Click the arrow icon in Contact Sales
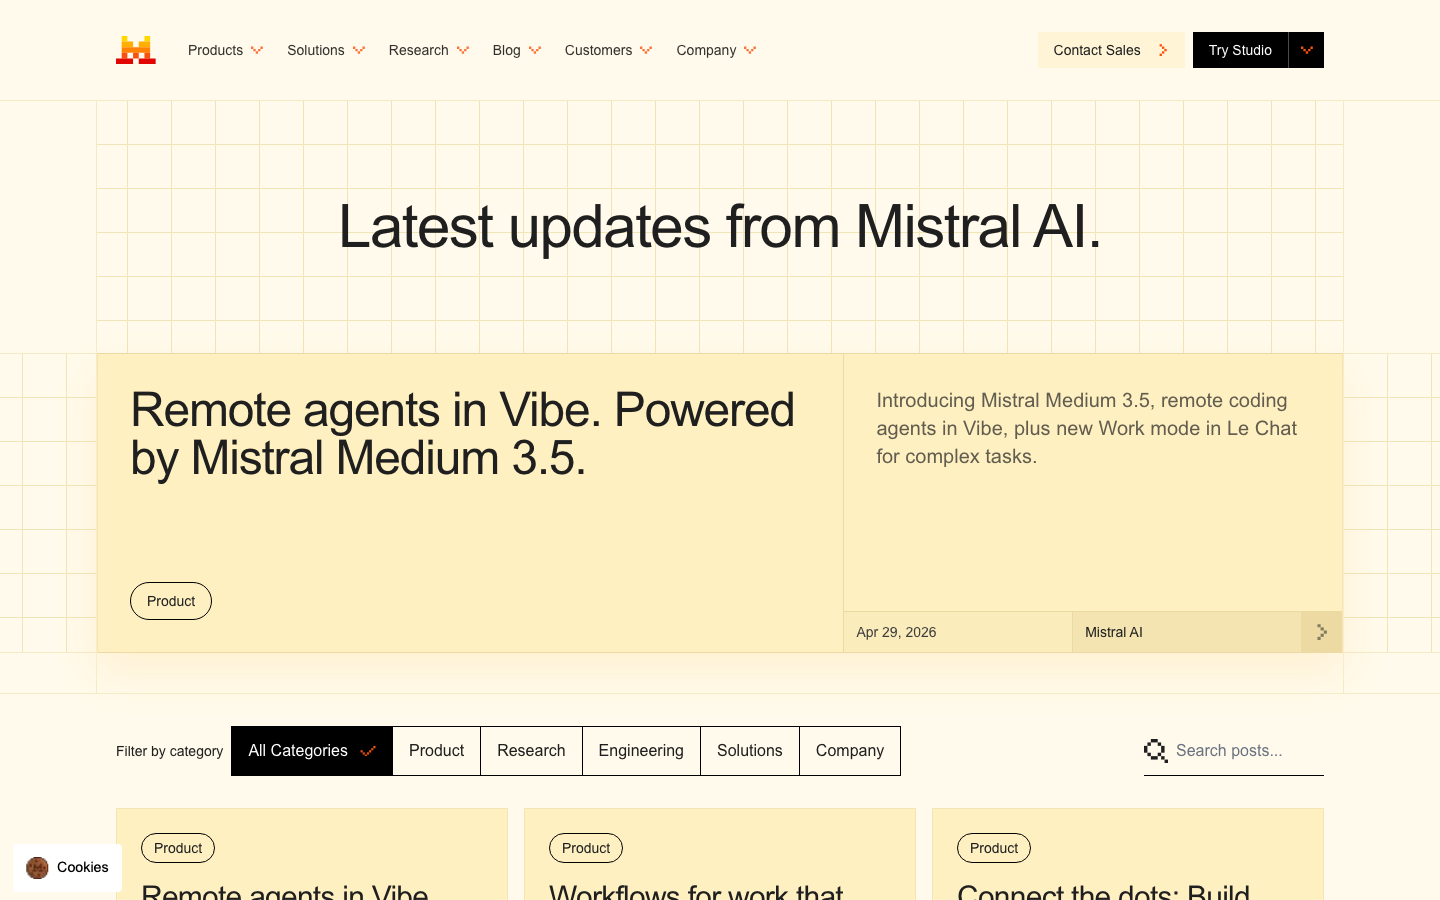This screenshot has width=1440, height=900. [x=1163, y=50]
